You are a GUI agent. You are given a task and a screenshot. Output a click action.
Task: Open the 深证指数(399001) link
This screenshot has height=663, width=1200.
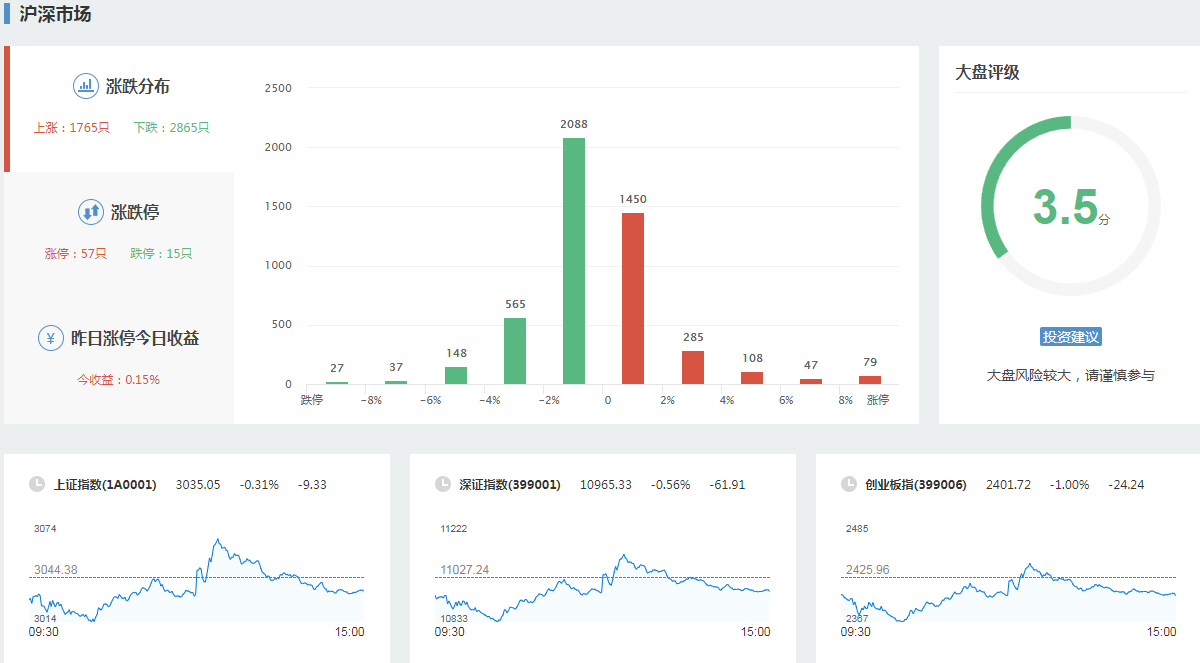[510, 485]
